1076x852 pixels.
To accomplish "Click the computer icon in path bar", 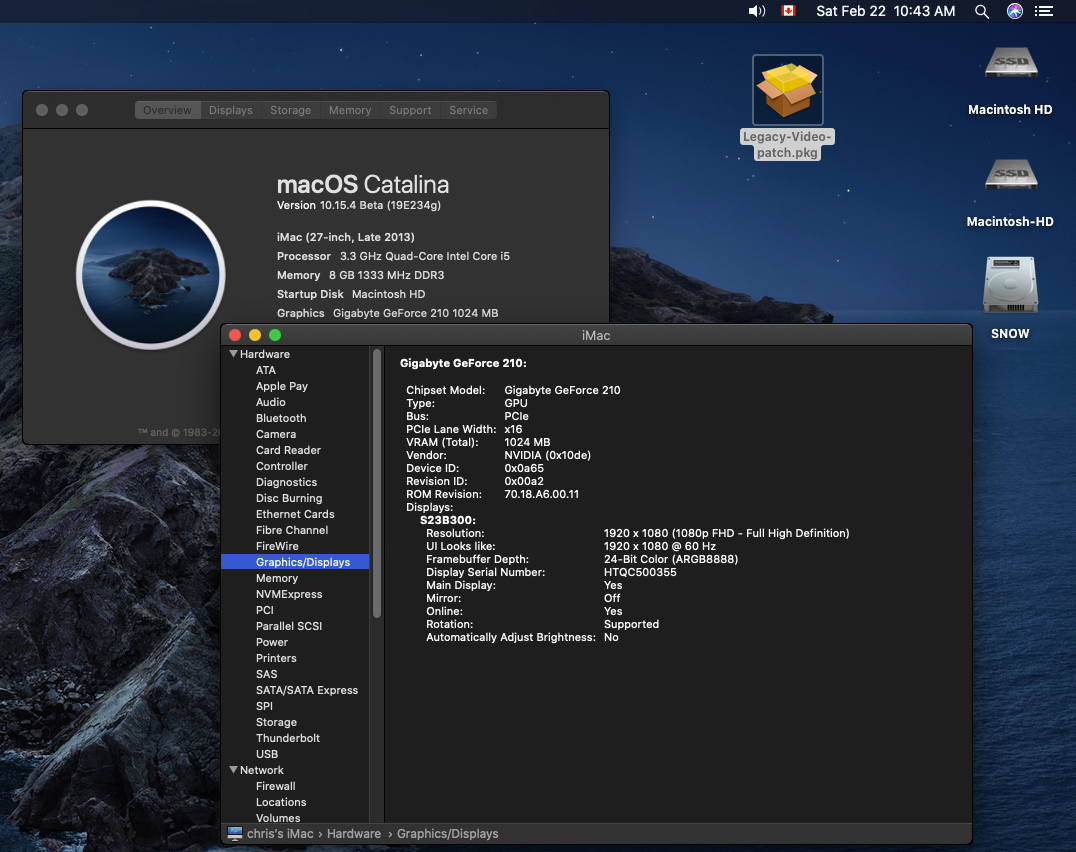I will [x=235, y=833].
